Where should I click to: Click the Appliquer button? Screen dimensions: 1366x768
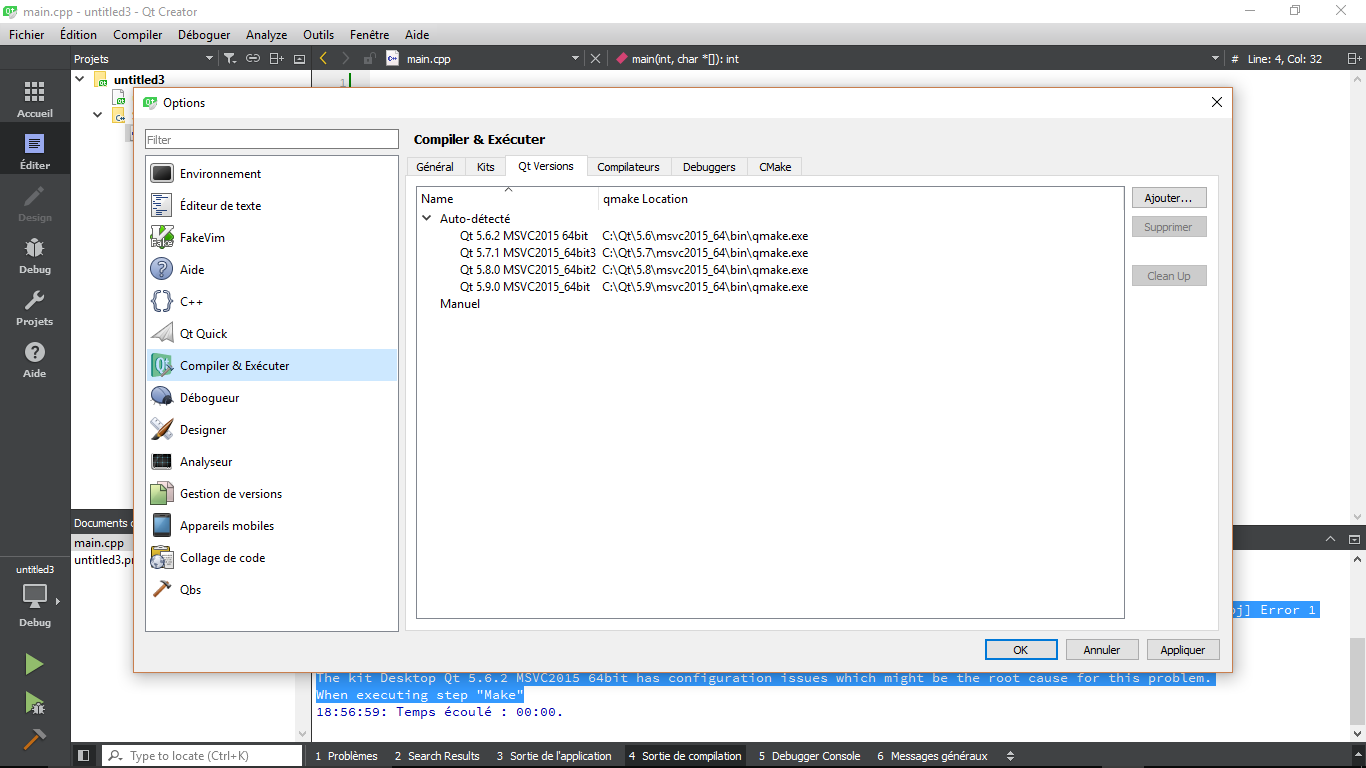[1183, 650]
